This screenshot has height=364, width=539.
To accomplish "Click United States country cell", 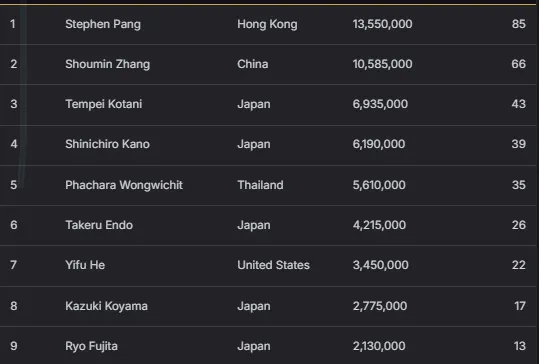I will [x=273, y=265].
